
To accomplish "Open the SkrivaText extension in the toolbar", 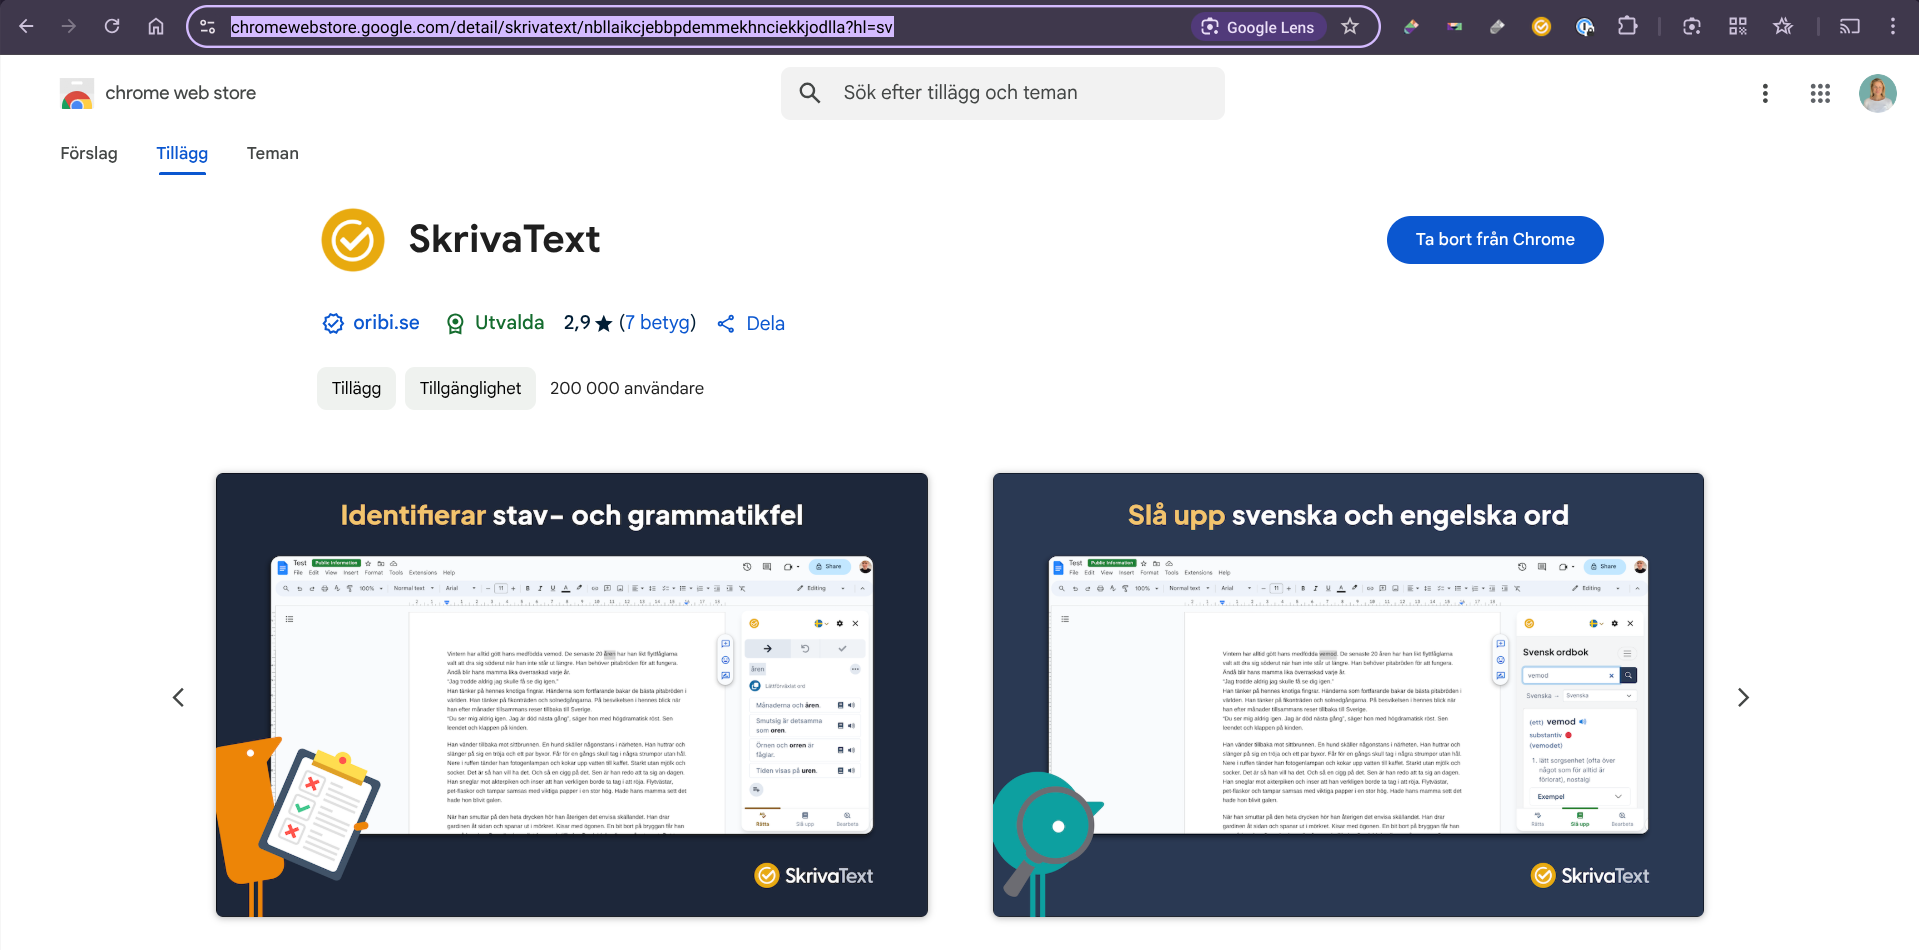I will (1541, 27).
